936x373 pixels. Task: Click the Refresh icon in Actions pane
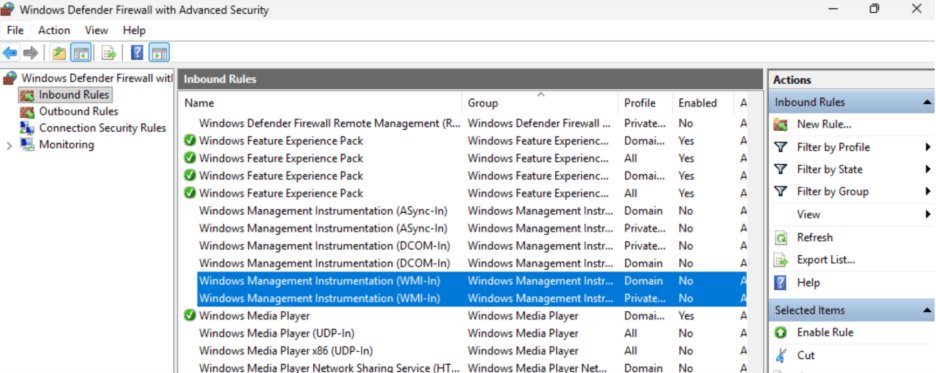click(781, 238)
